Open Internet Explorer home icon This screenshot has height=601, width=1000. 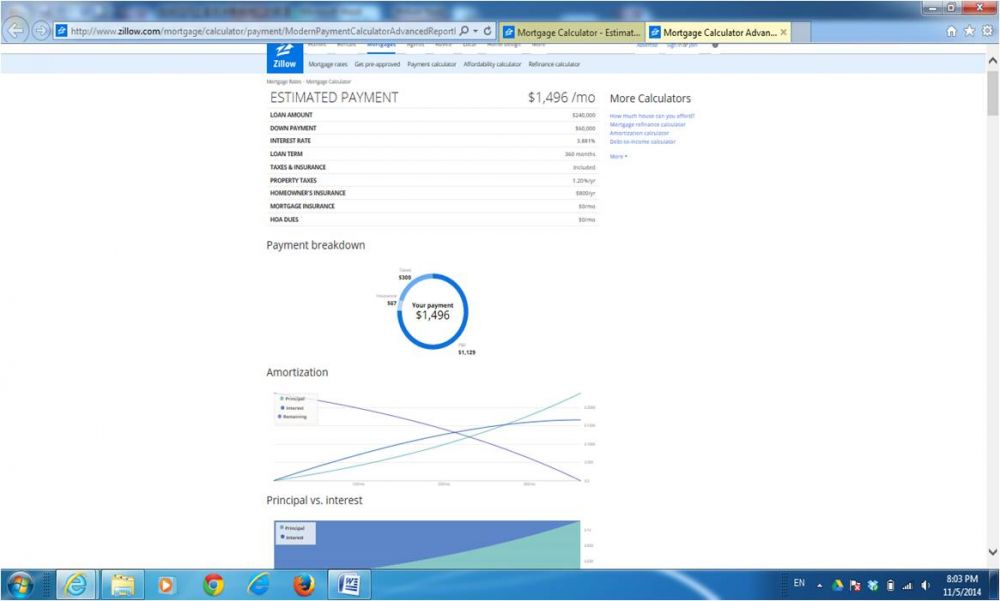(x=952, y=31)
